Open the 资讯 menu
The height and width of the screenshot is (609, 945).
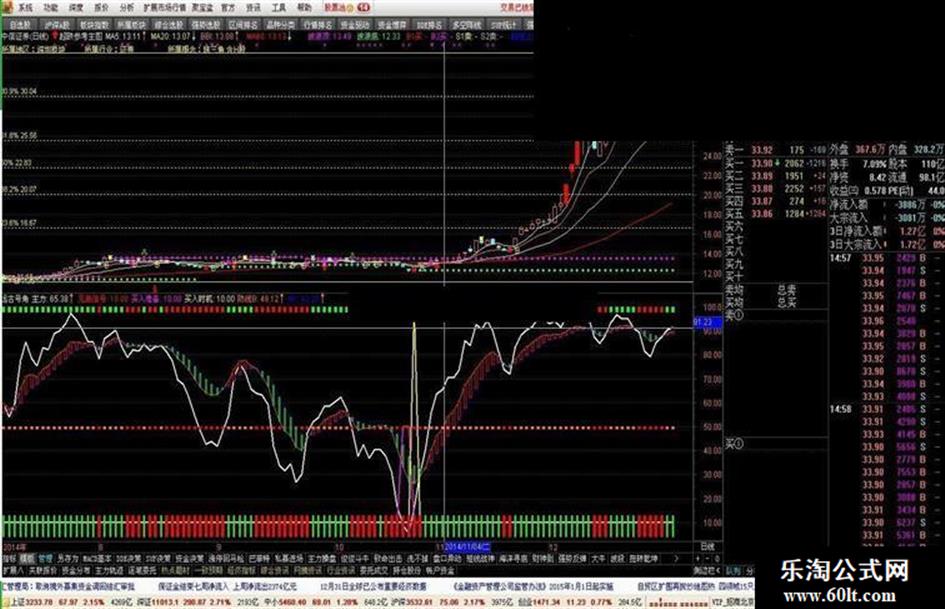click(254, 8)
